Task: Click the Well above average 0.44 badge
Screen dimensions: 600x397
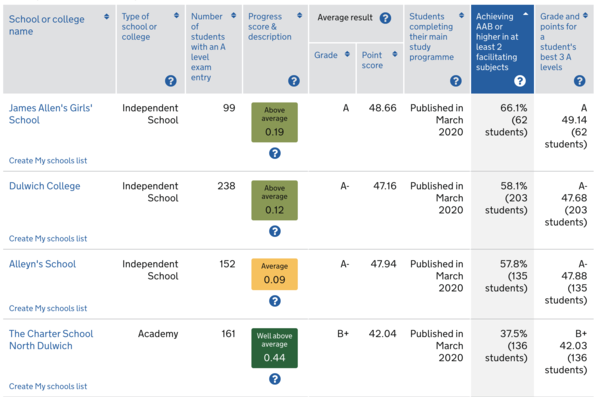Action: [x=274, y=348]
